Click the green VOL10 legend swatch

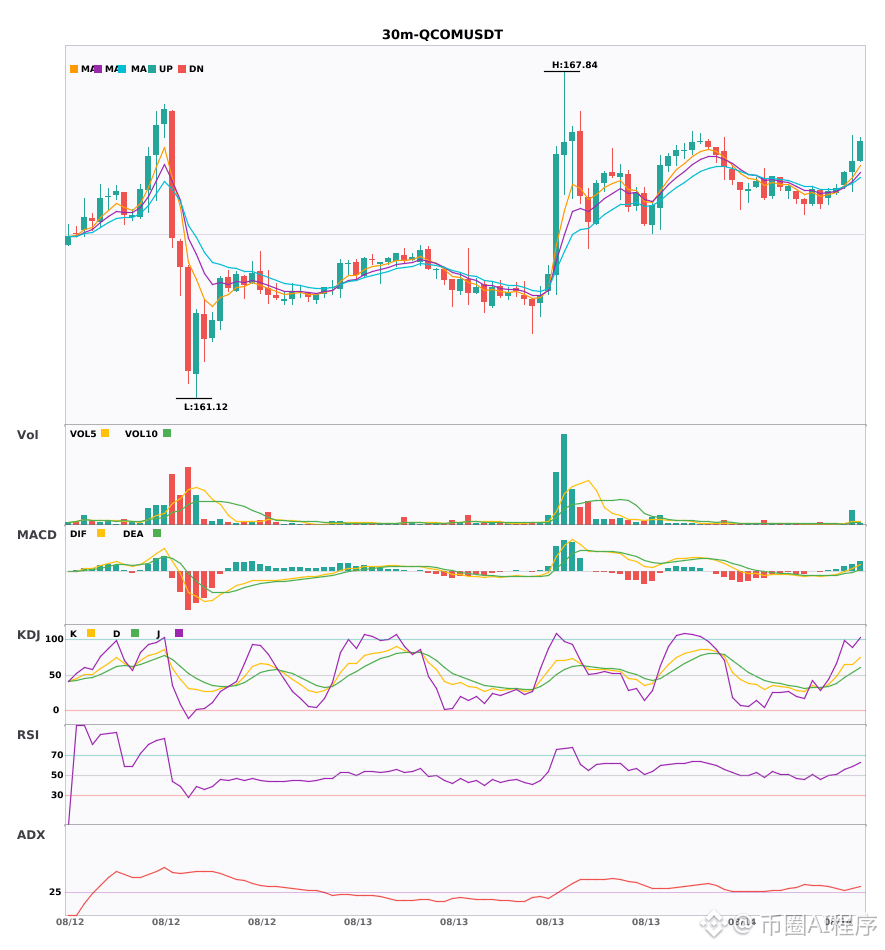tap(167, 433)
